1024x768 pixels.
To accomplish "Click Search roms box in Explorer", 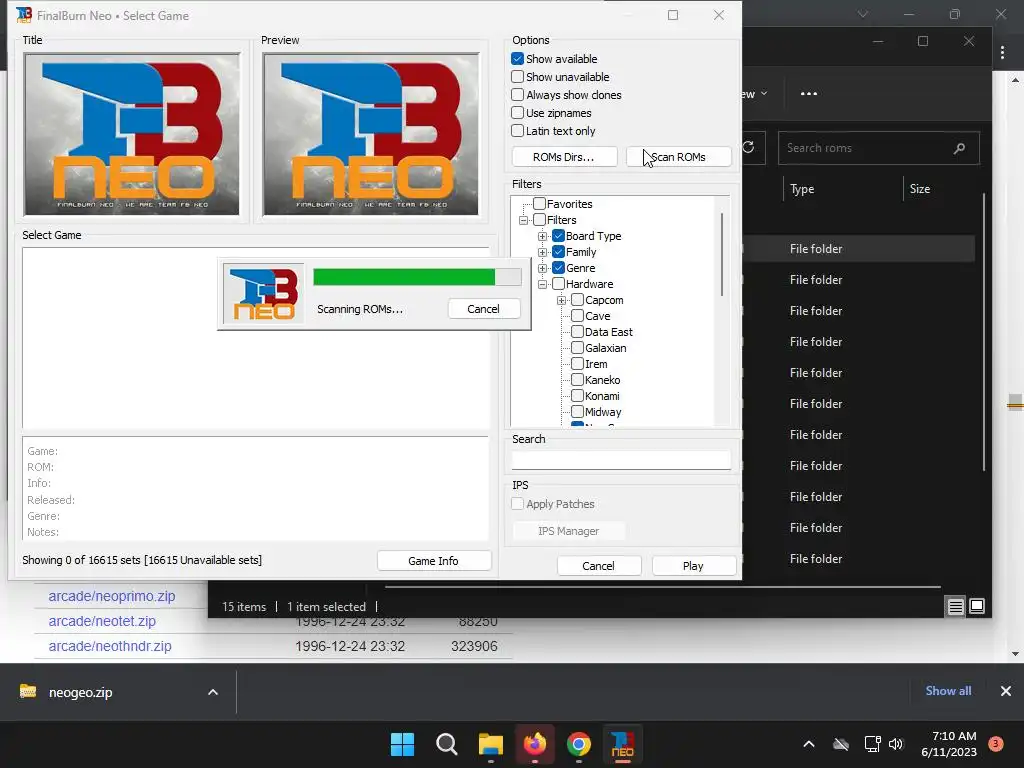I will (878, 148).
